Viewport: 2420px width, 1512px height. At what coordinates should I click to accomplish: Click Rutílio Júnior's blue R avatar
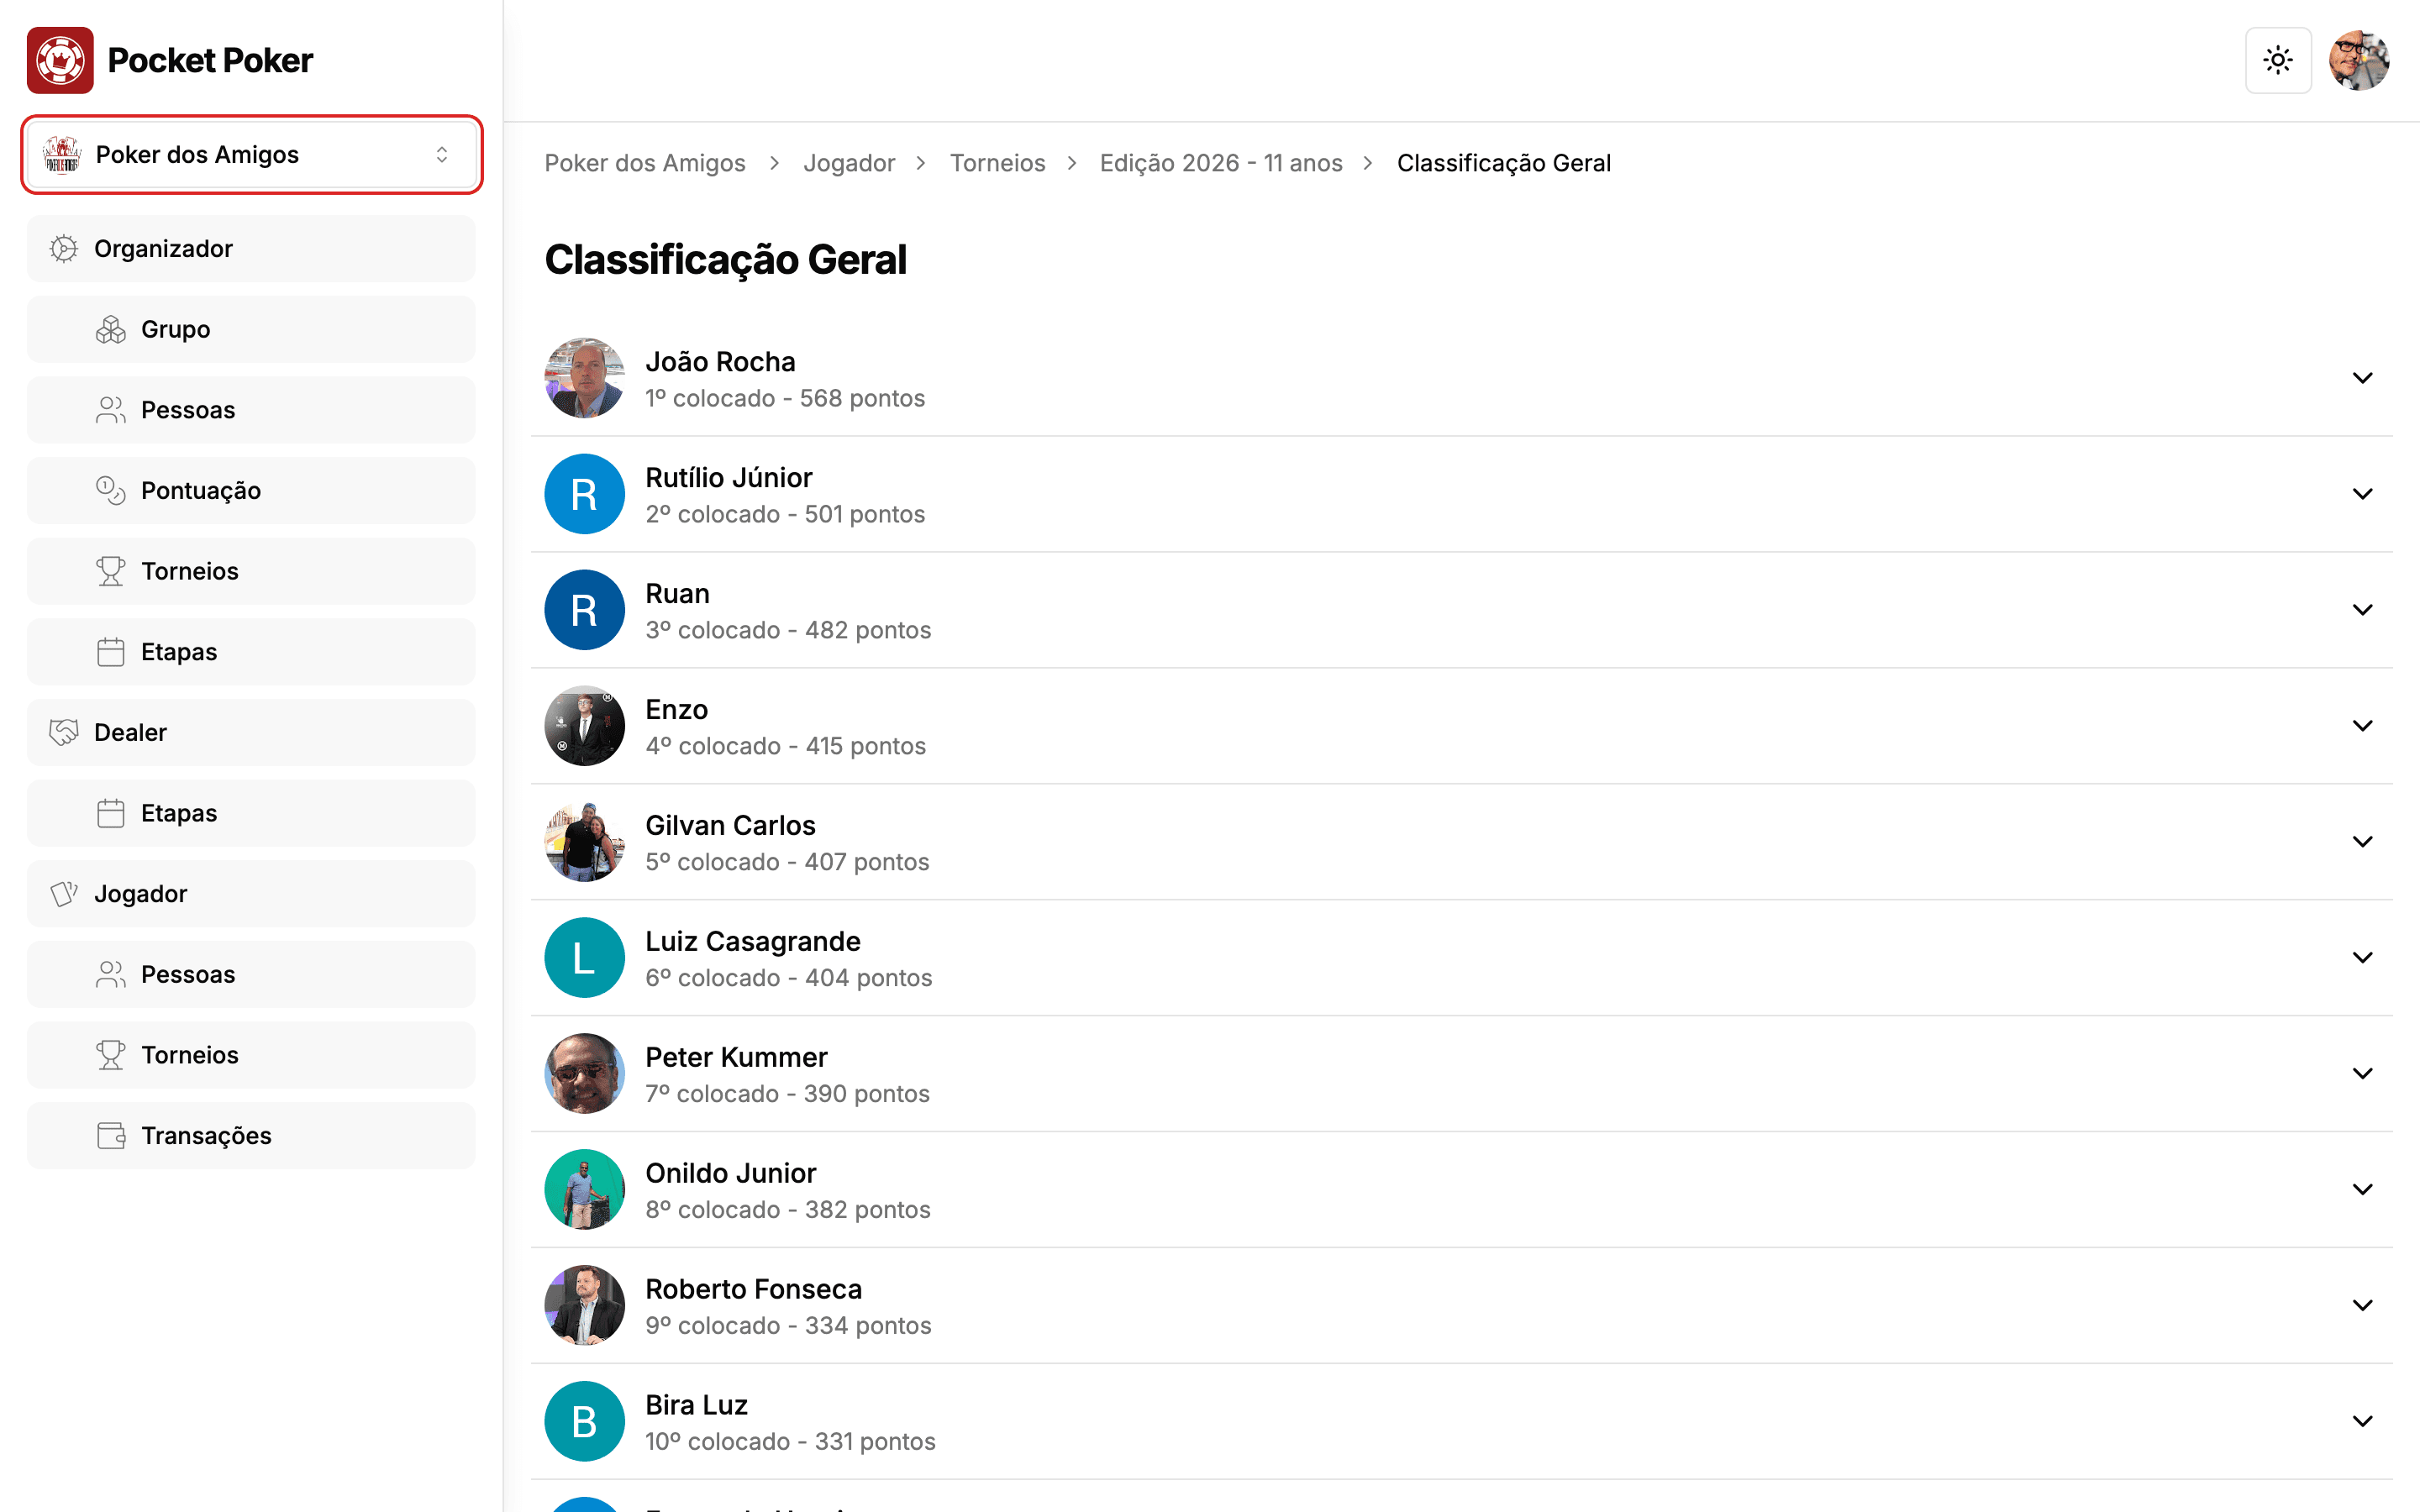[x=584, y=494]
